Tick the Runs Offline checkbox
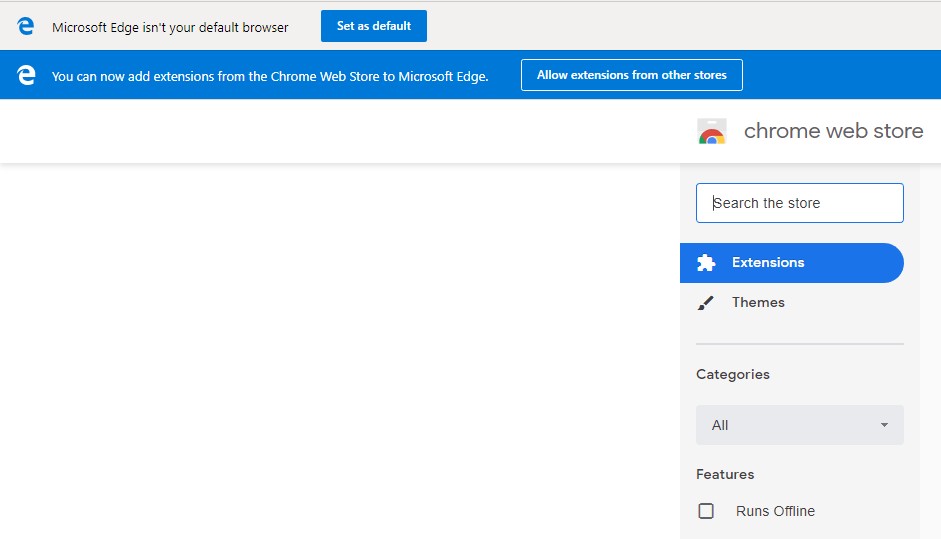 (706, 511)
